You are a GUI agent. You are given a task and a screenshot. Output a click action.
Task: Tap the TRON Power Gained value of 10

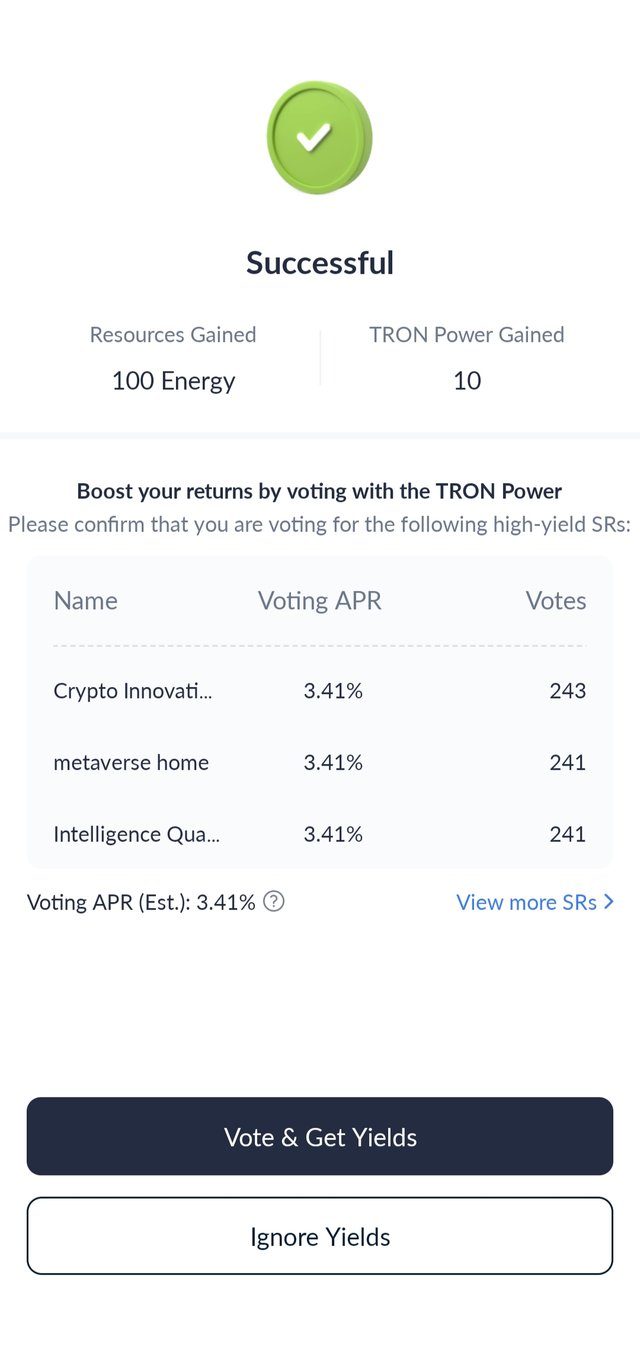point(467,381)
